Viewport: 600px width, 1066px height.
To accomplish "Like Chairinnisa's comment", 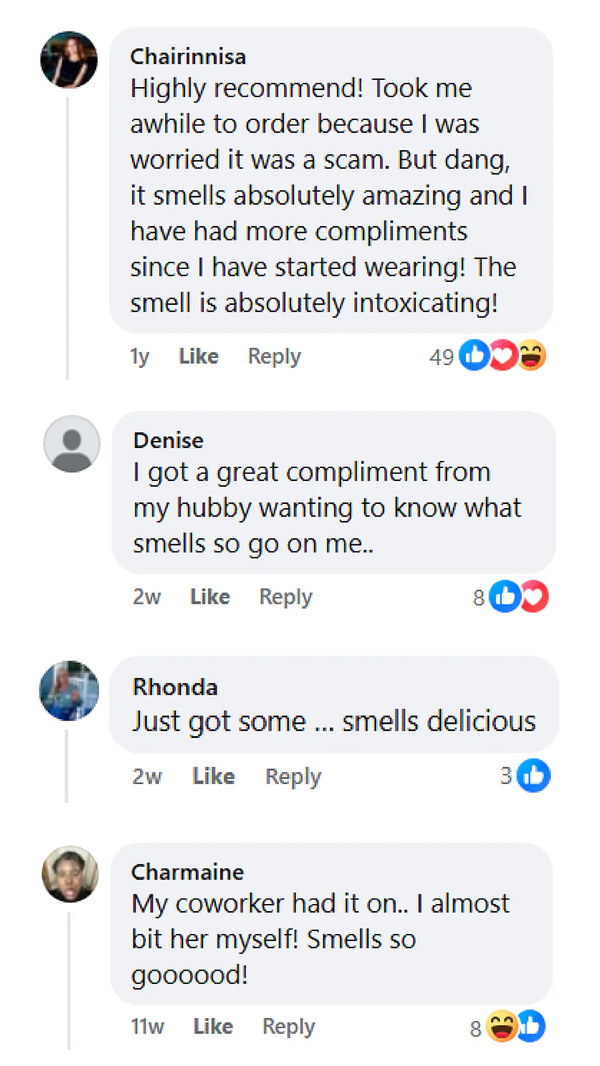I will tap(198, 356).
